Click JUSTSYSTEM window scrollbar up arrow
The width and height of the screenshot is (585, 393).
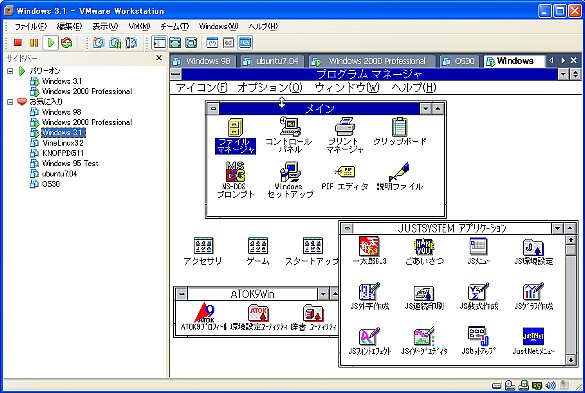[571, 240]
